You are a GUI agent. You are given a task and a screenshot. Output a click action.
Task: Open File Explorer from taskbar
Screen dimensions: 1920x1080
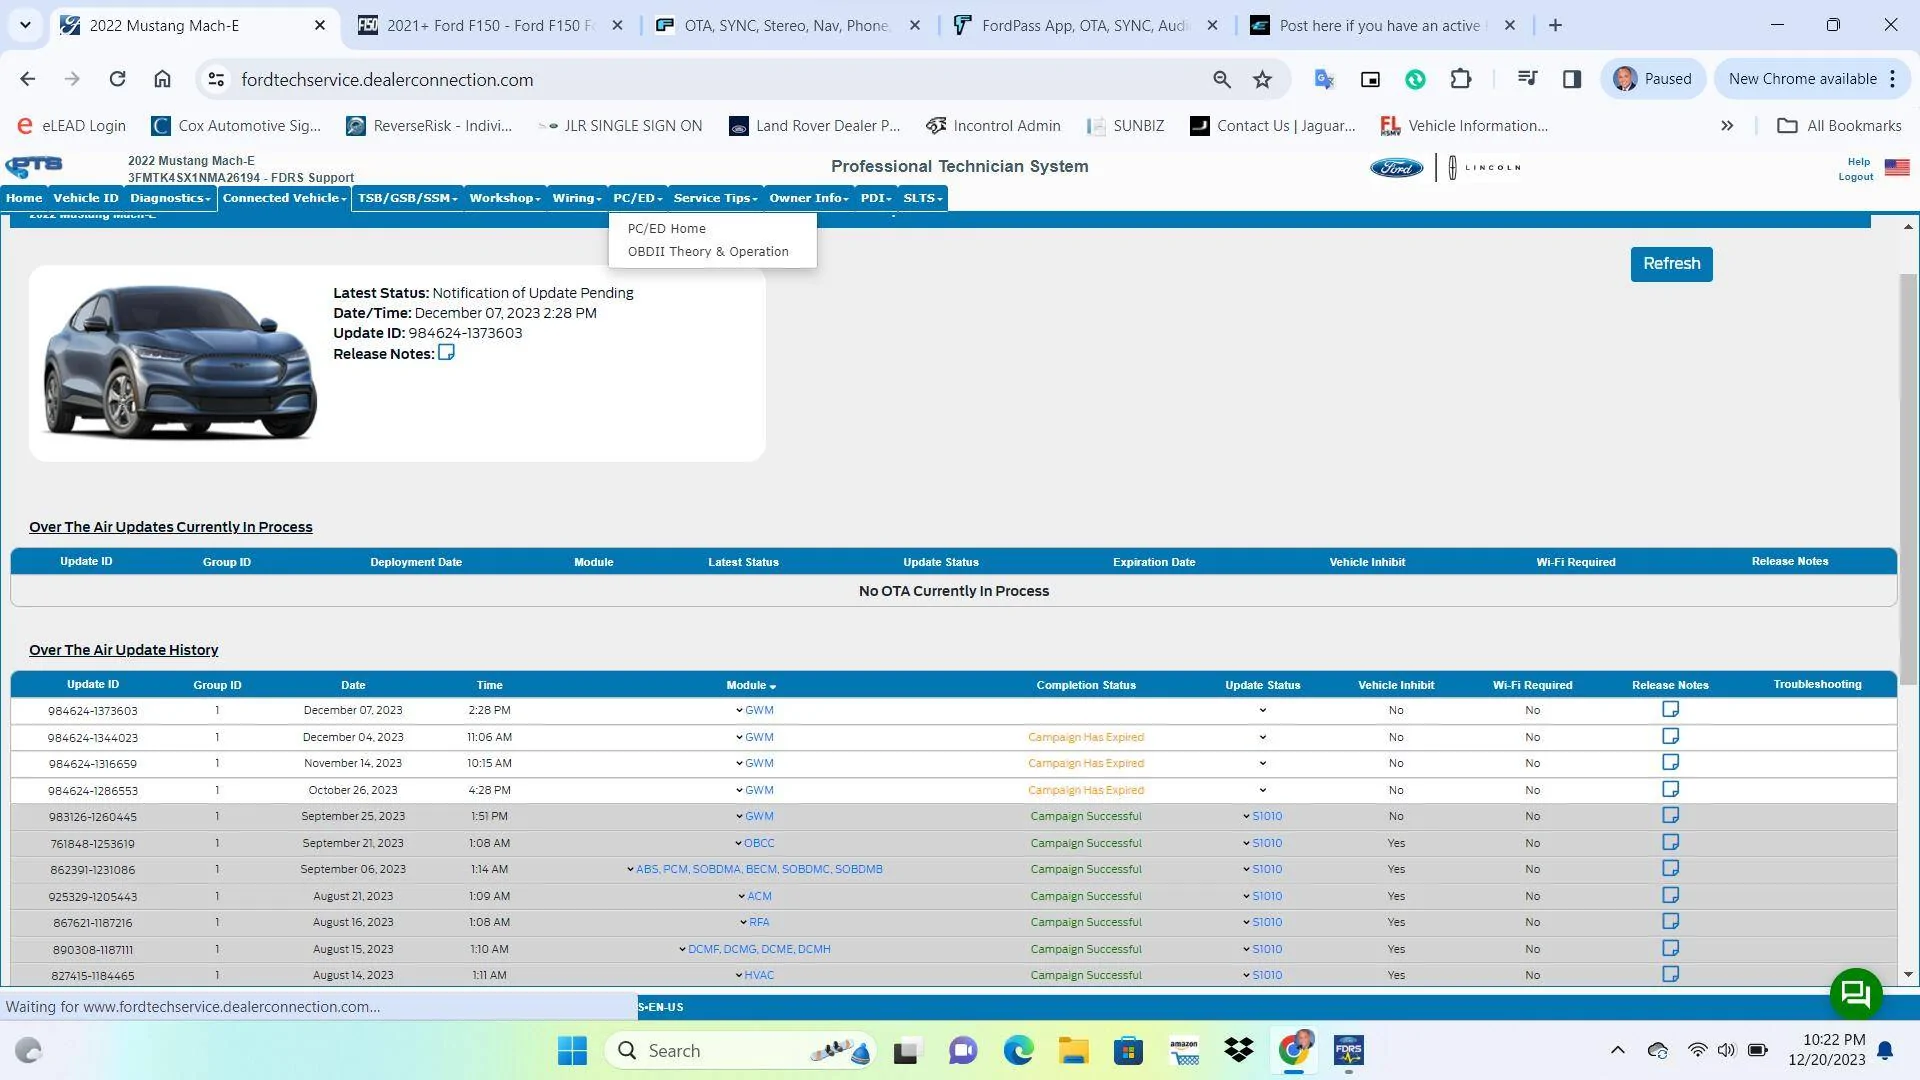coord(1074,1051)
